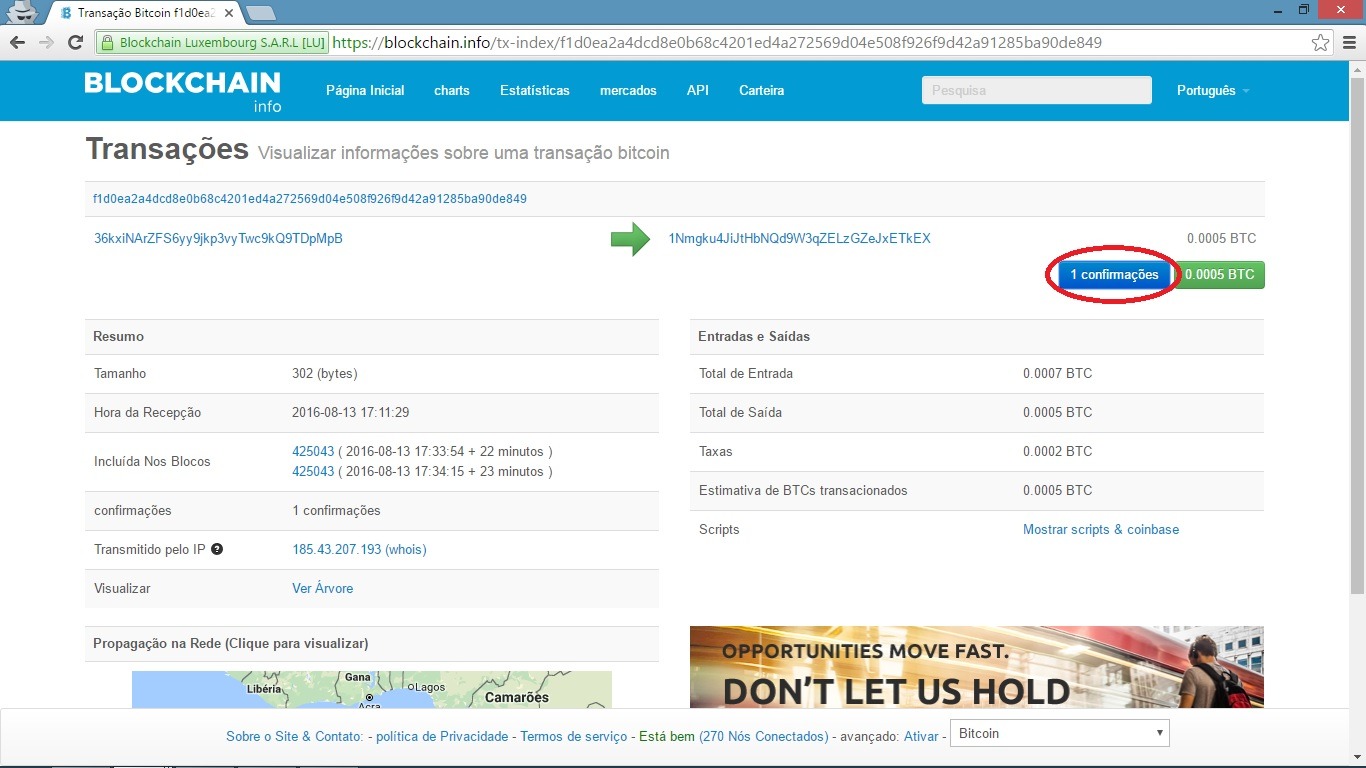Open the Estatísticas menu item
Image resolution: width=1366 pixels, height=768 pixels.
pyautogui.click(x=534, y=91)
